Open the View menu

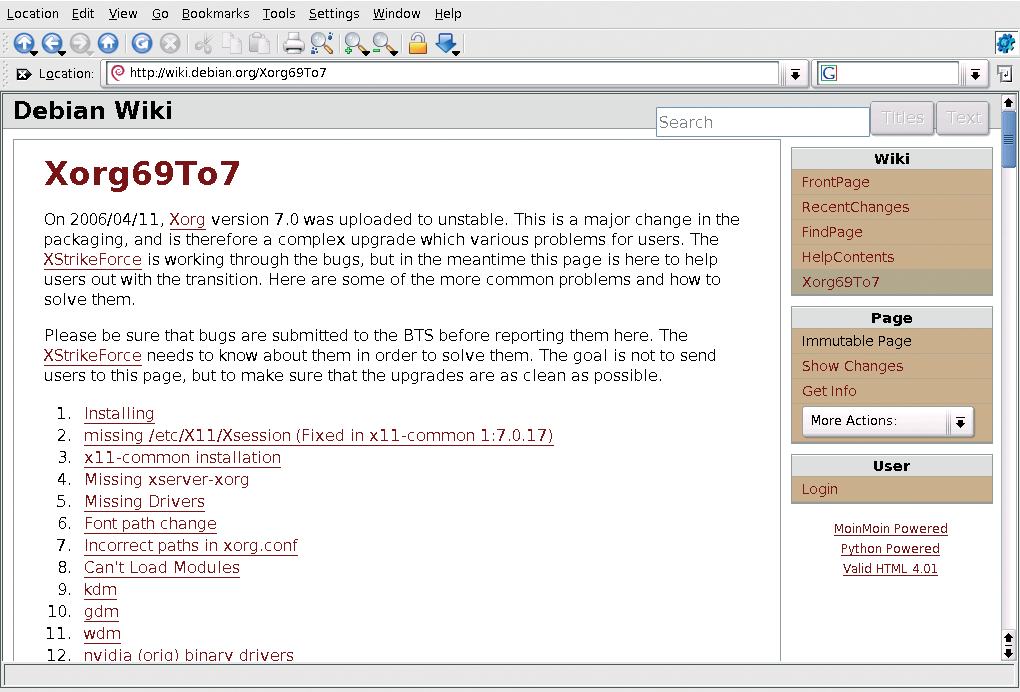[x=122, y=14]
